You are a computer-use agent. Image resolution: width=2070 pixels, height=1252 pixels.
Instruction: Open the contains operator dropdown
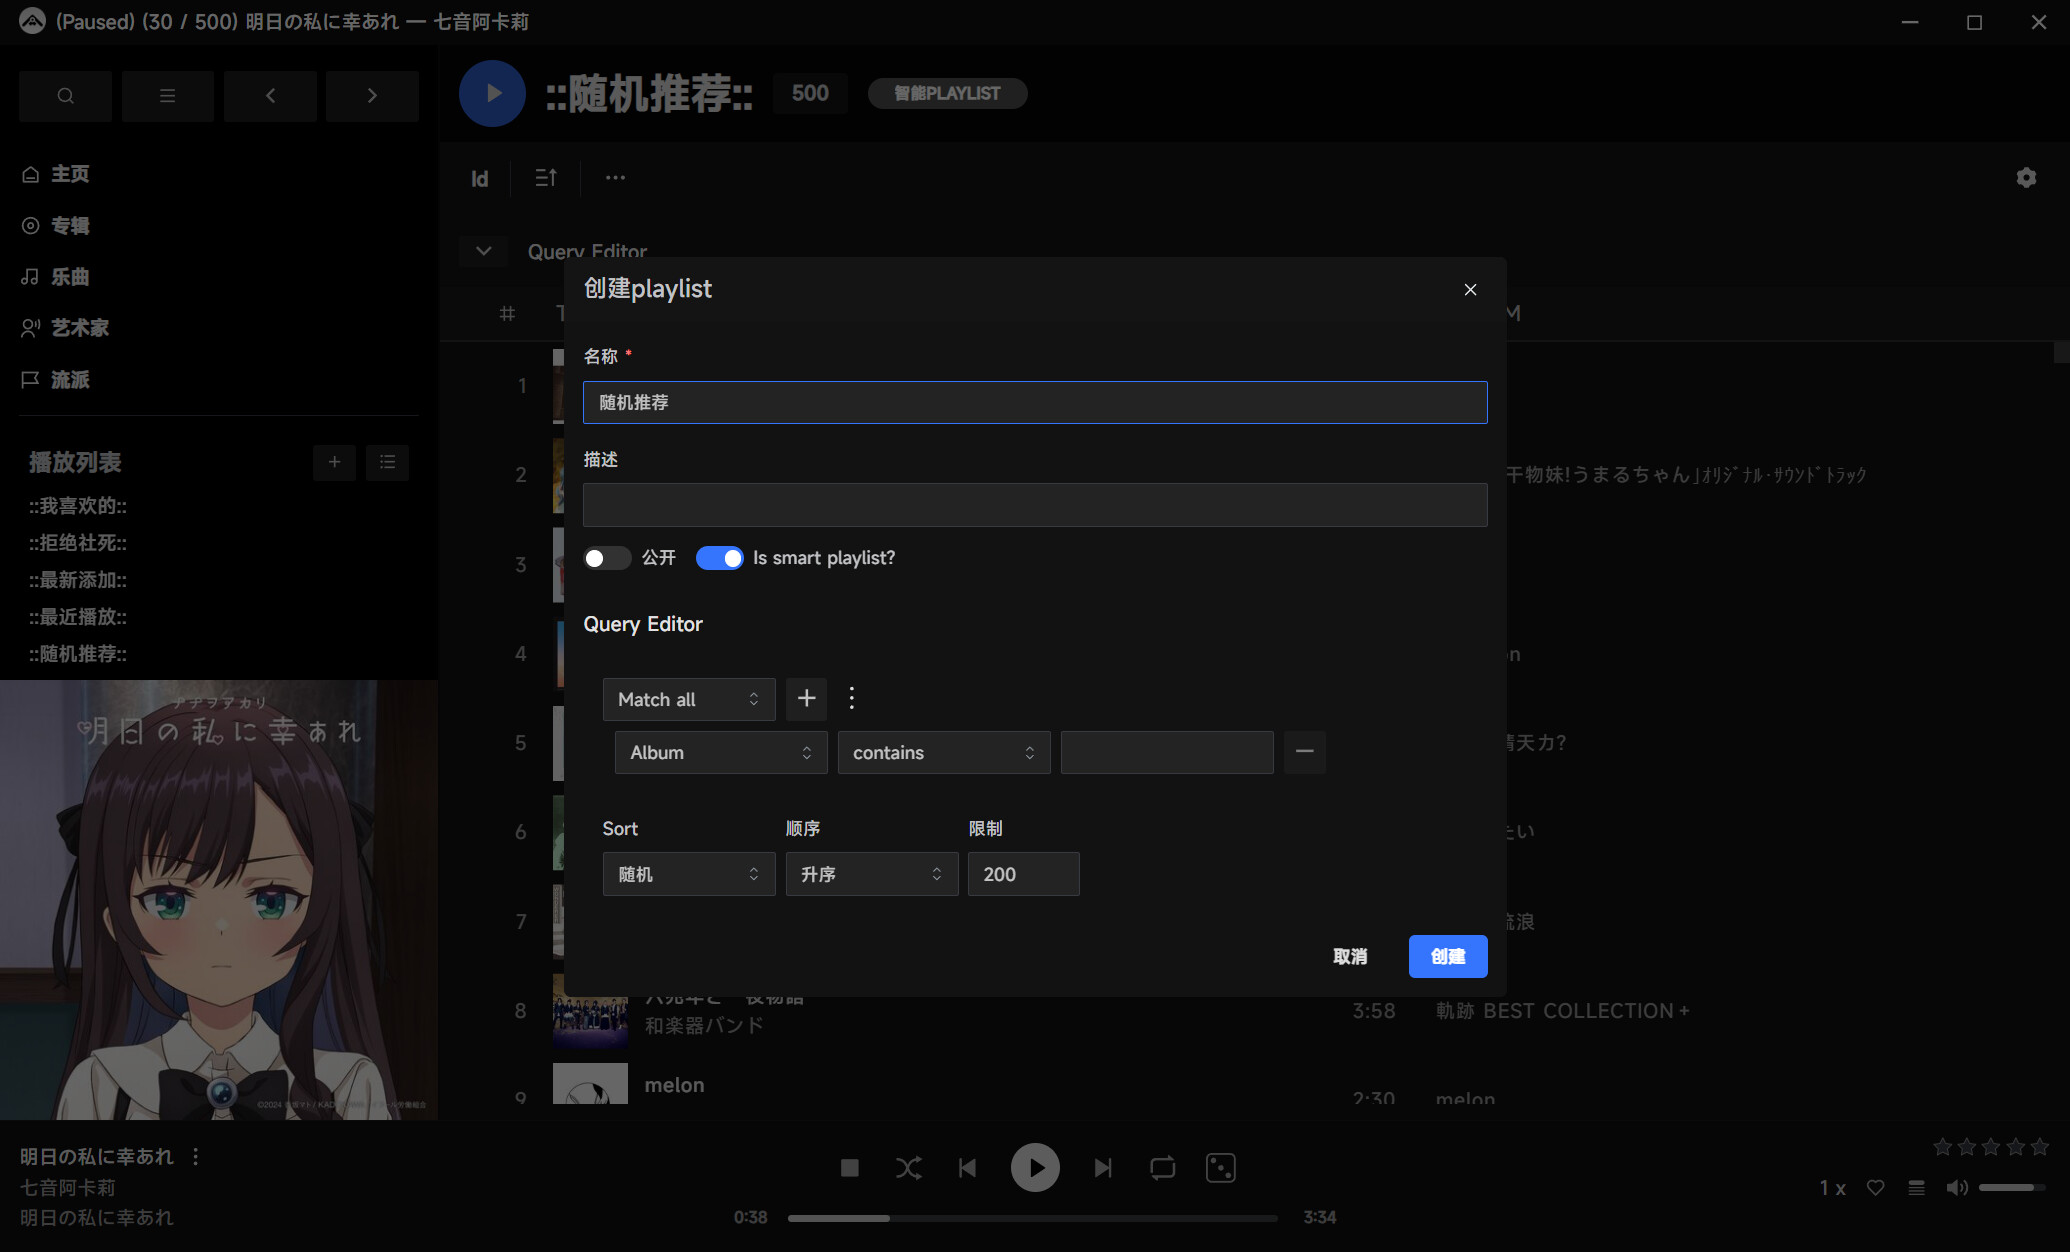944,752
